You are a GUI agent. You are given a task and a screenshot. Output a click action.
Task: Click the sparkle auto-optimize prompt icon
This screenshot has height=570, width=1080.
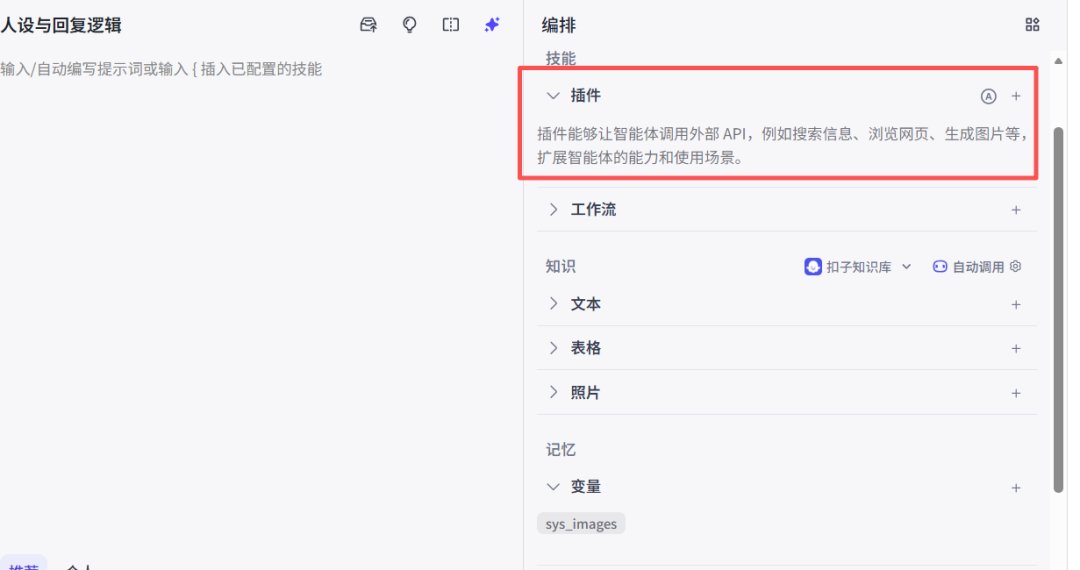point(492,25)
